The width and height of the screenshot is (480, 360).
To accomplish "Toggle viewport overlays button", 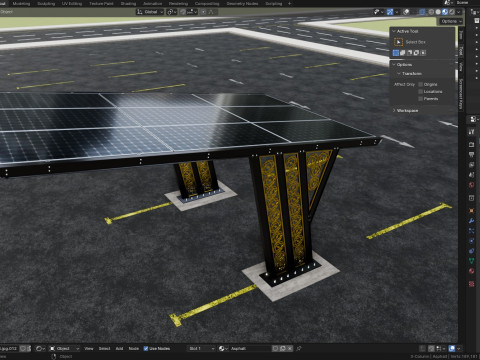I will pyautogui.click(x=406, y=12).
